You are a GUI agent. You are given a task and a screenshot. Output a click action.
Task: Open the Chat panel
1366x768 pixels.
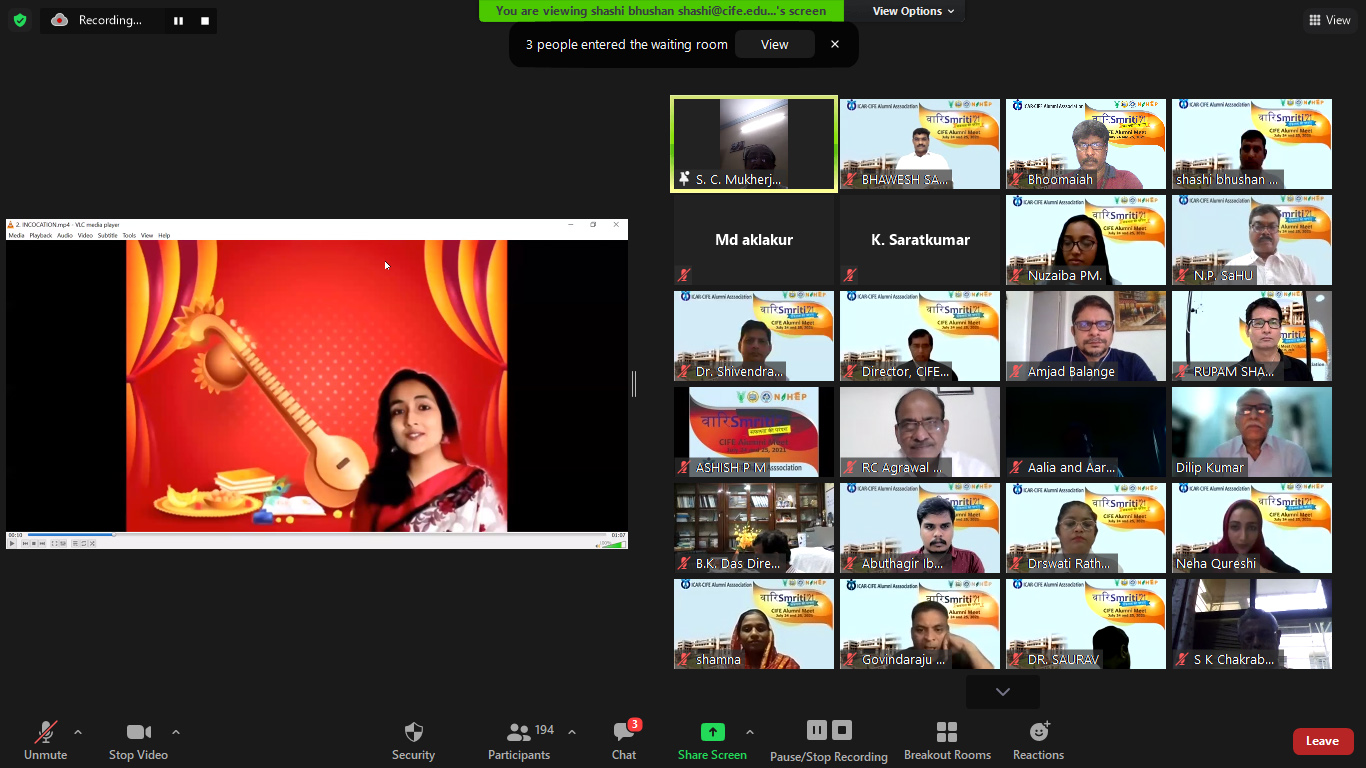pos(624,741)
